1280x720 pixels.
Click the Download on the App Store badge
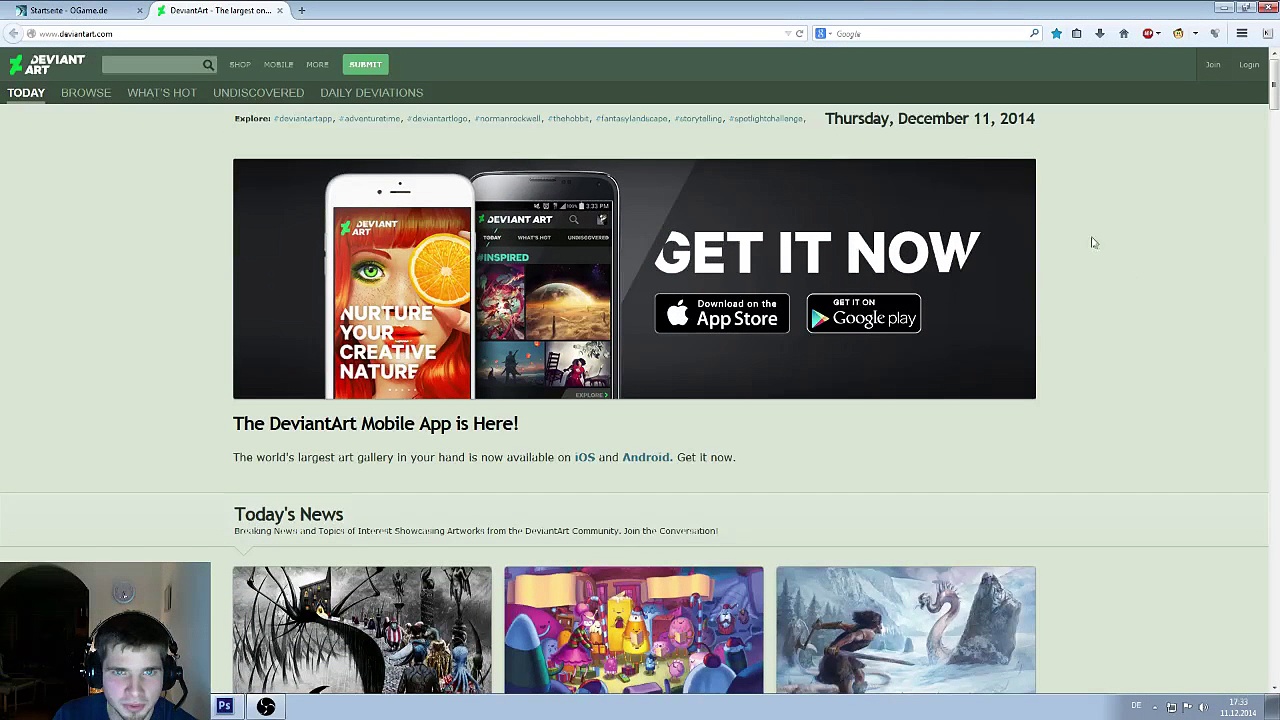[721, 313]
